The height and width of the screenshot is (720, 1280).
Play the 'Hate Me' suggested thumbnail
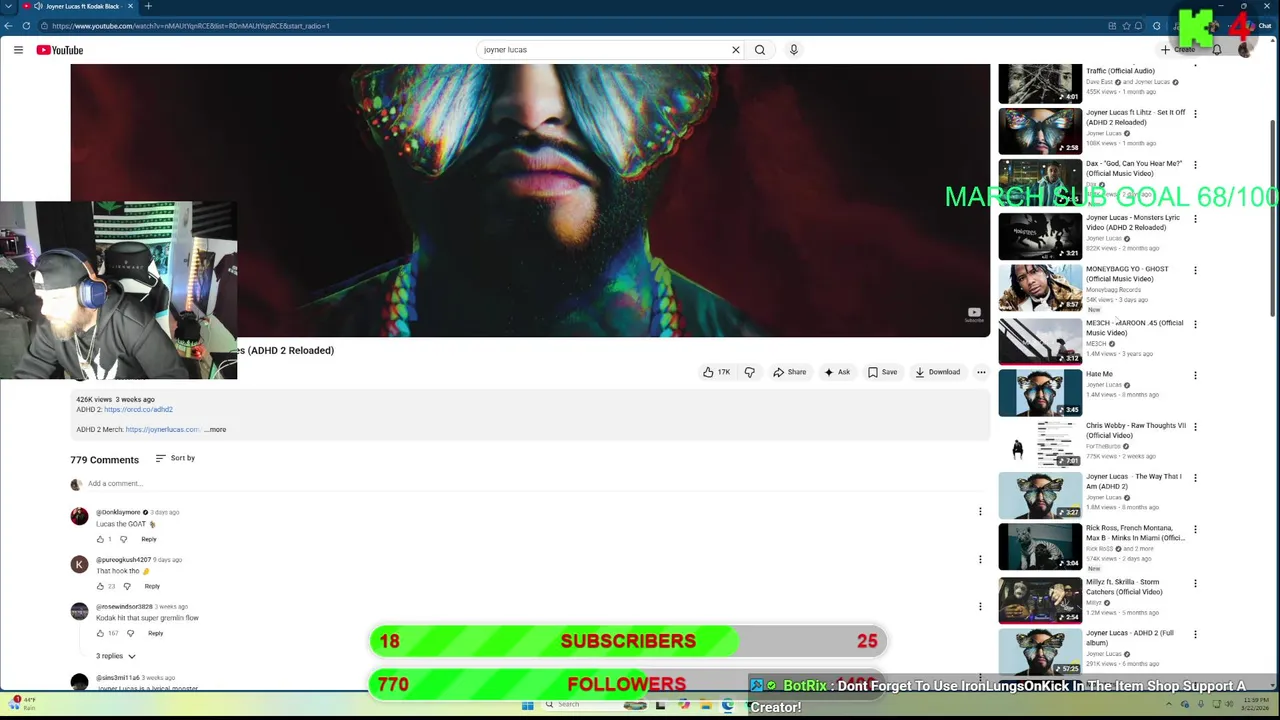tap(1040, 392)
